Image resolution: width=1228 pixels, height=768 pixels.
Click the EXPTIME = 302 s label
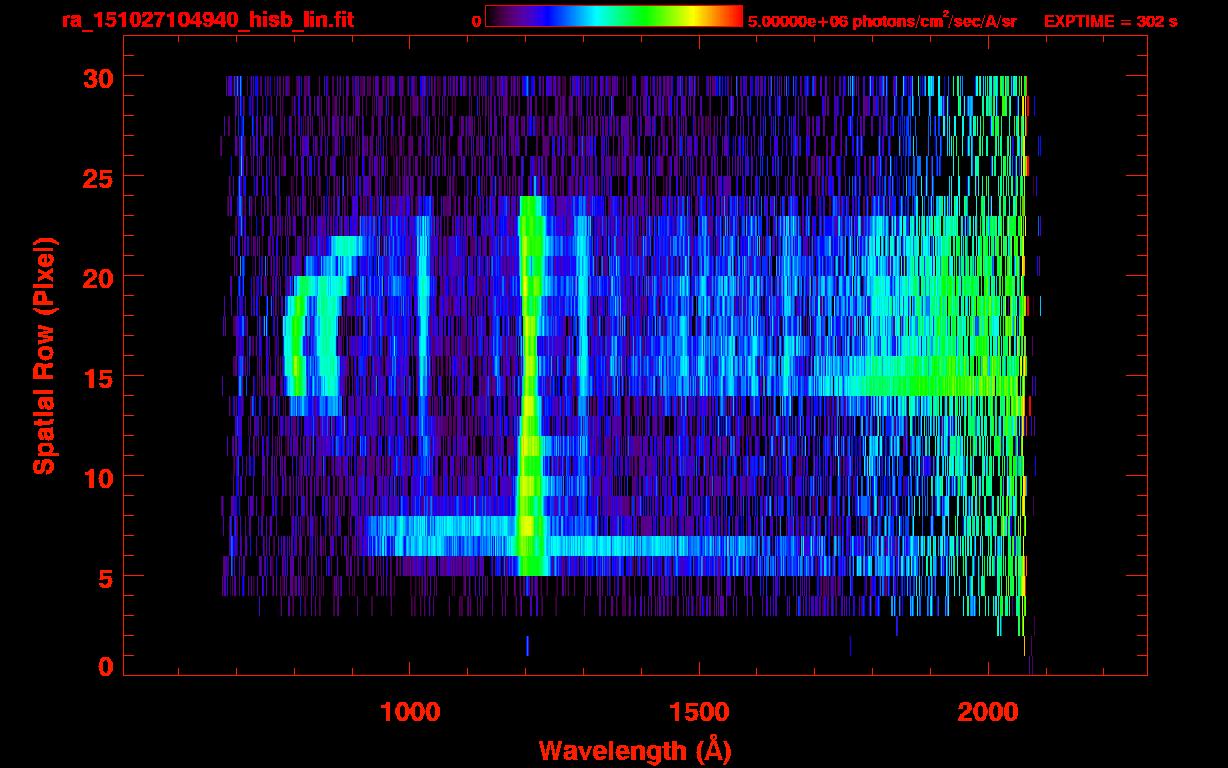tap(1110, 21)
